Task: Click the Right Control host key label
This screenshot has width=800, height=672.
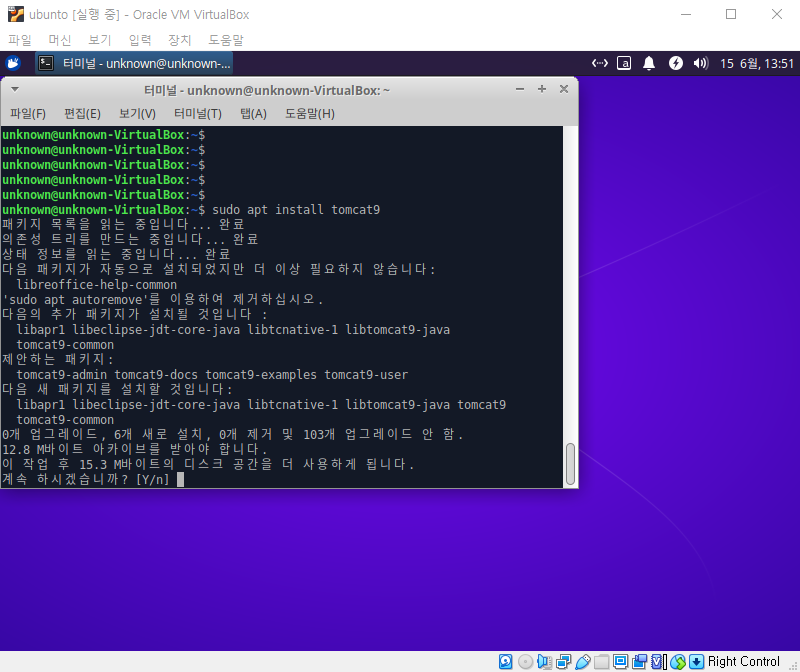Action: (x=743, y=661)
